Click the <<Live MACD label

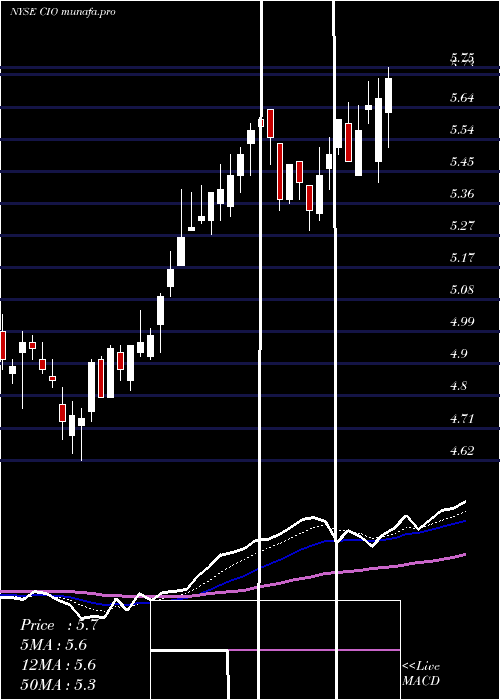point(421,674)
